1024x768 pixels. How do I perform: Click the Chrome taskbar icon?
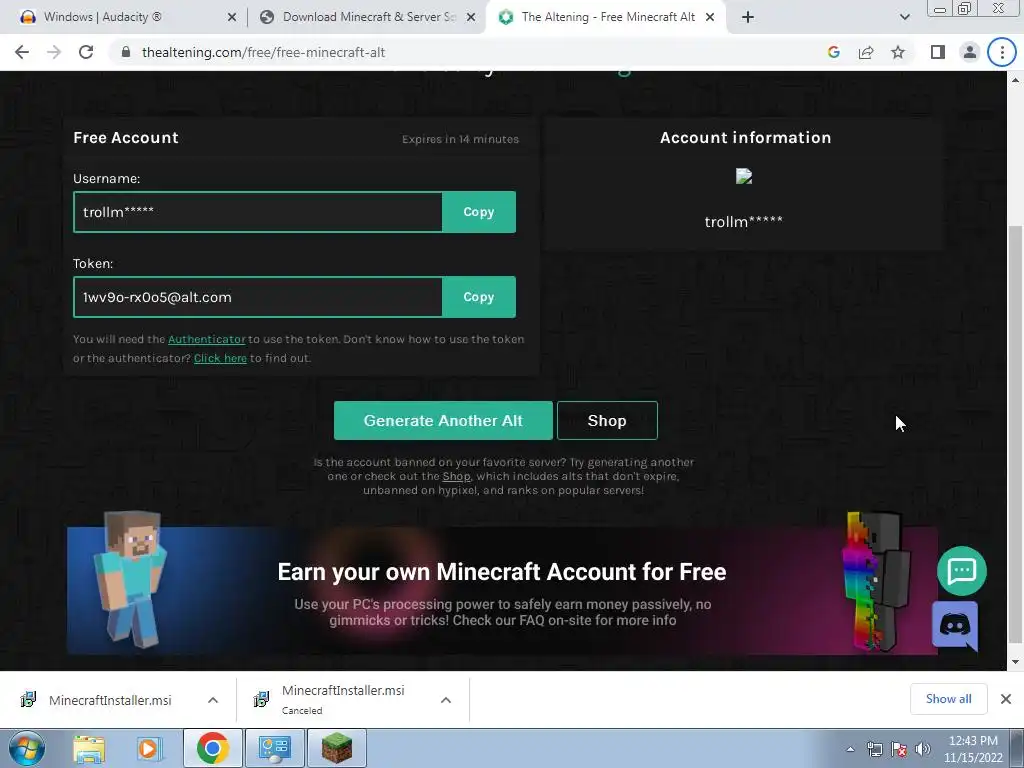[212, 748]
